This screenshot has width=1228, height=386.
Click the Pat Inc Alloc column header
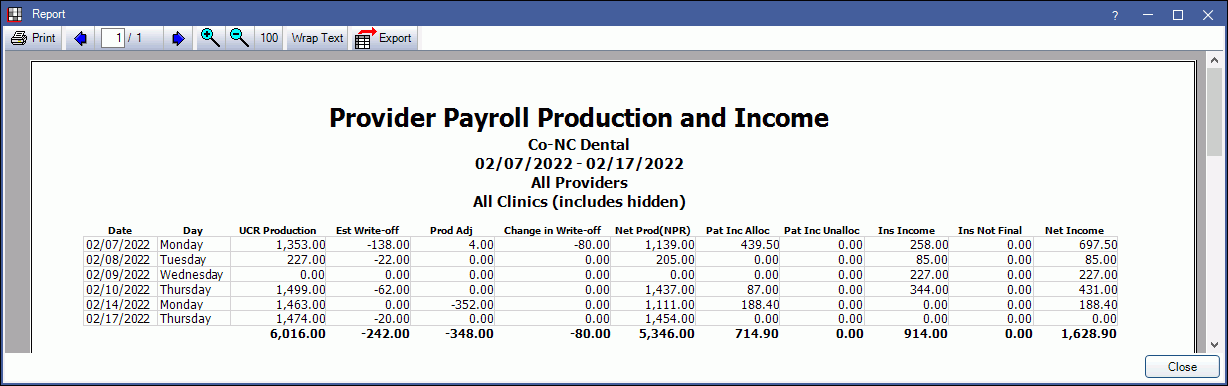pos(738,230)
